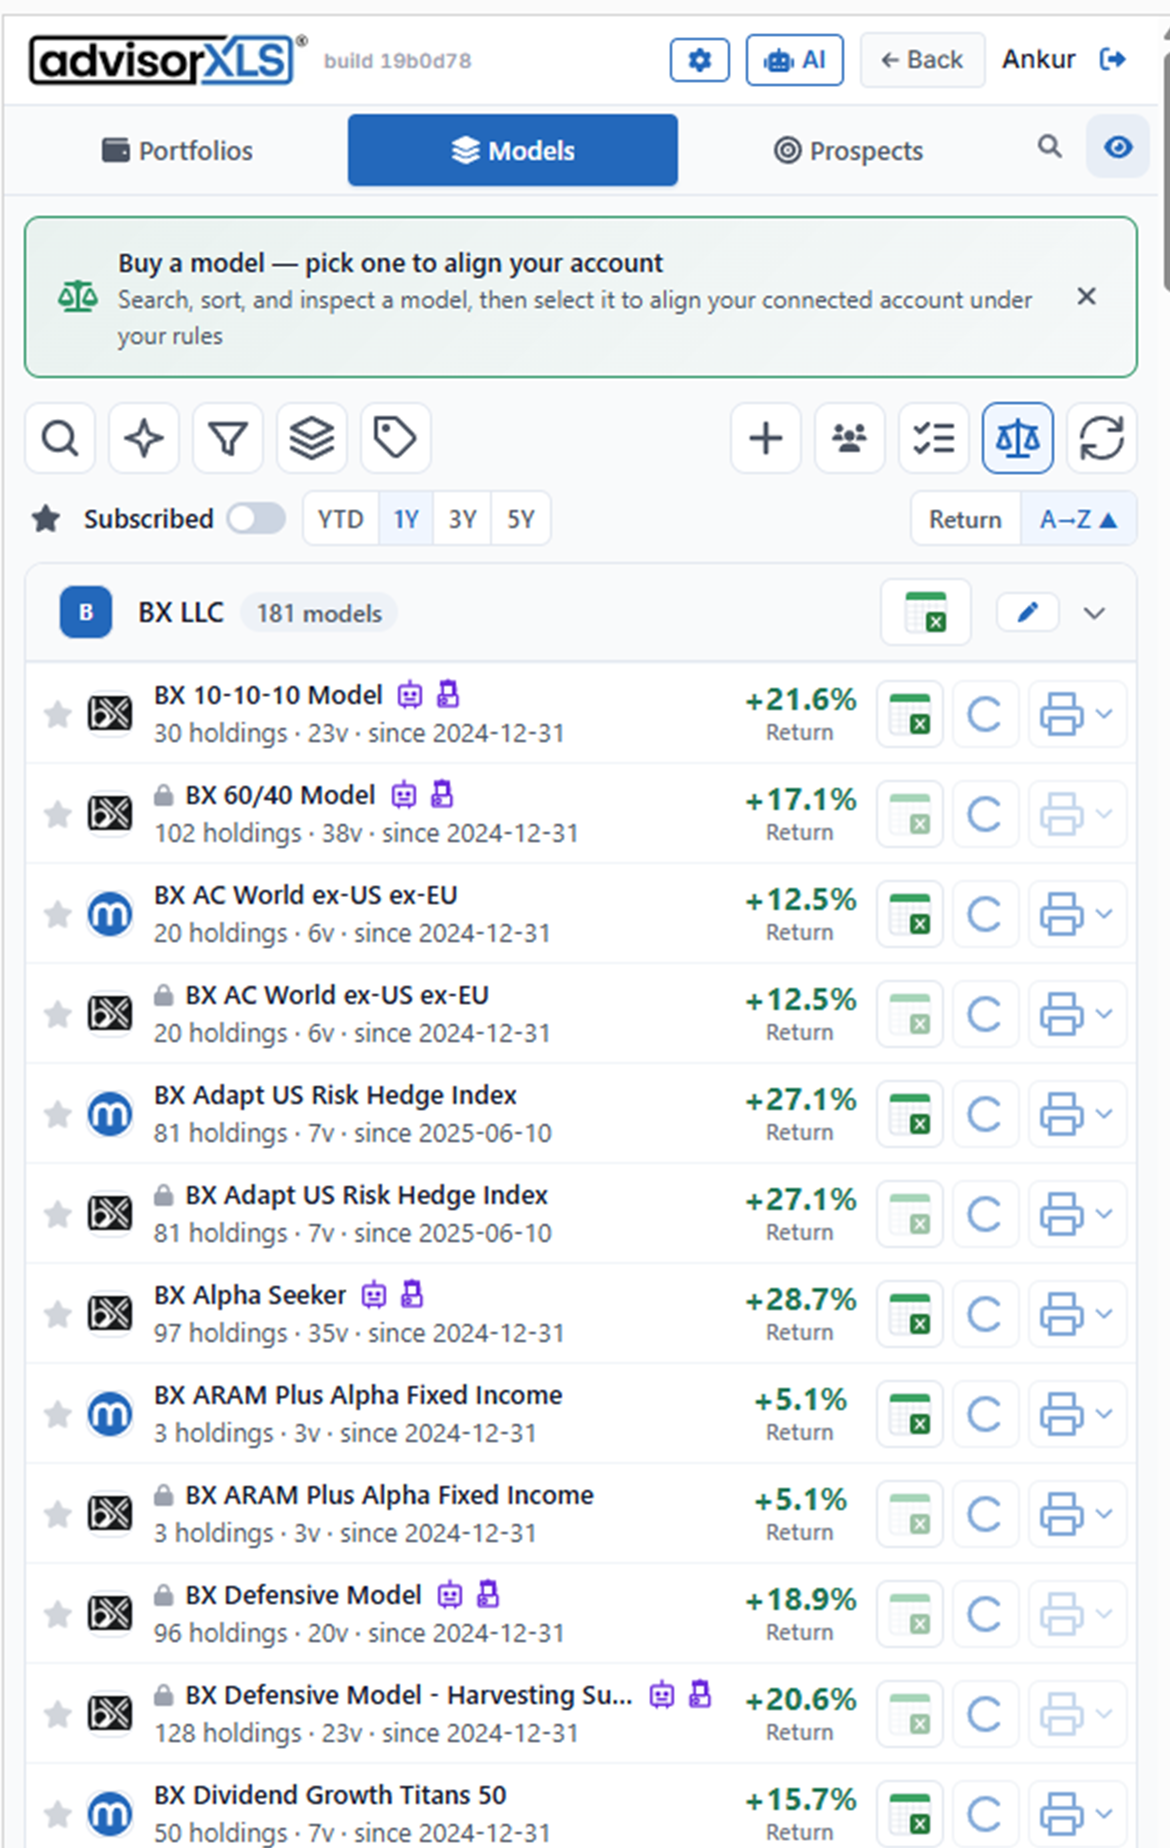Open print dropdown for locked BX AC World ex-US ex-EU
1170x1848 pixels.
click(x=1104, y=1014)
